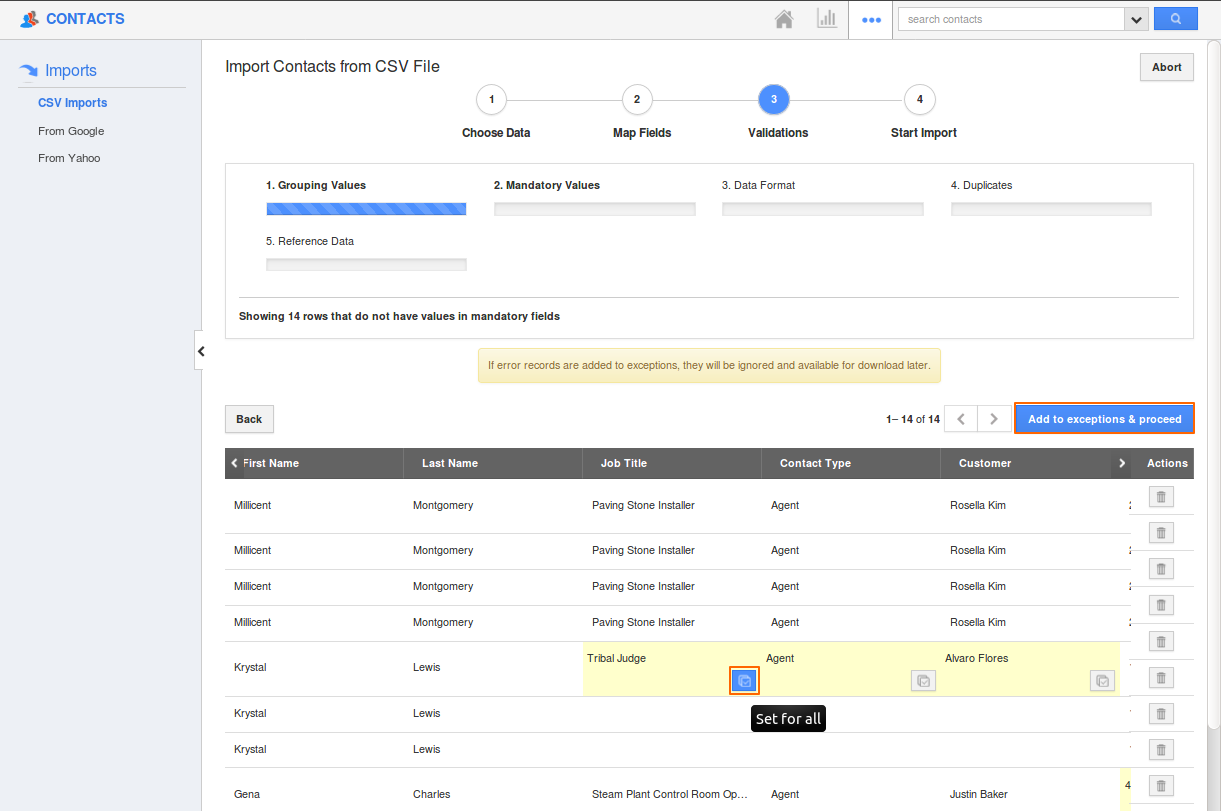This screenshot has height=811, width=1221.
Task: Click the copy icon in Alvaro Flores cell
Action: click(x=1102, y=681)
